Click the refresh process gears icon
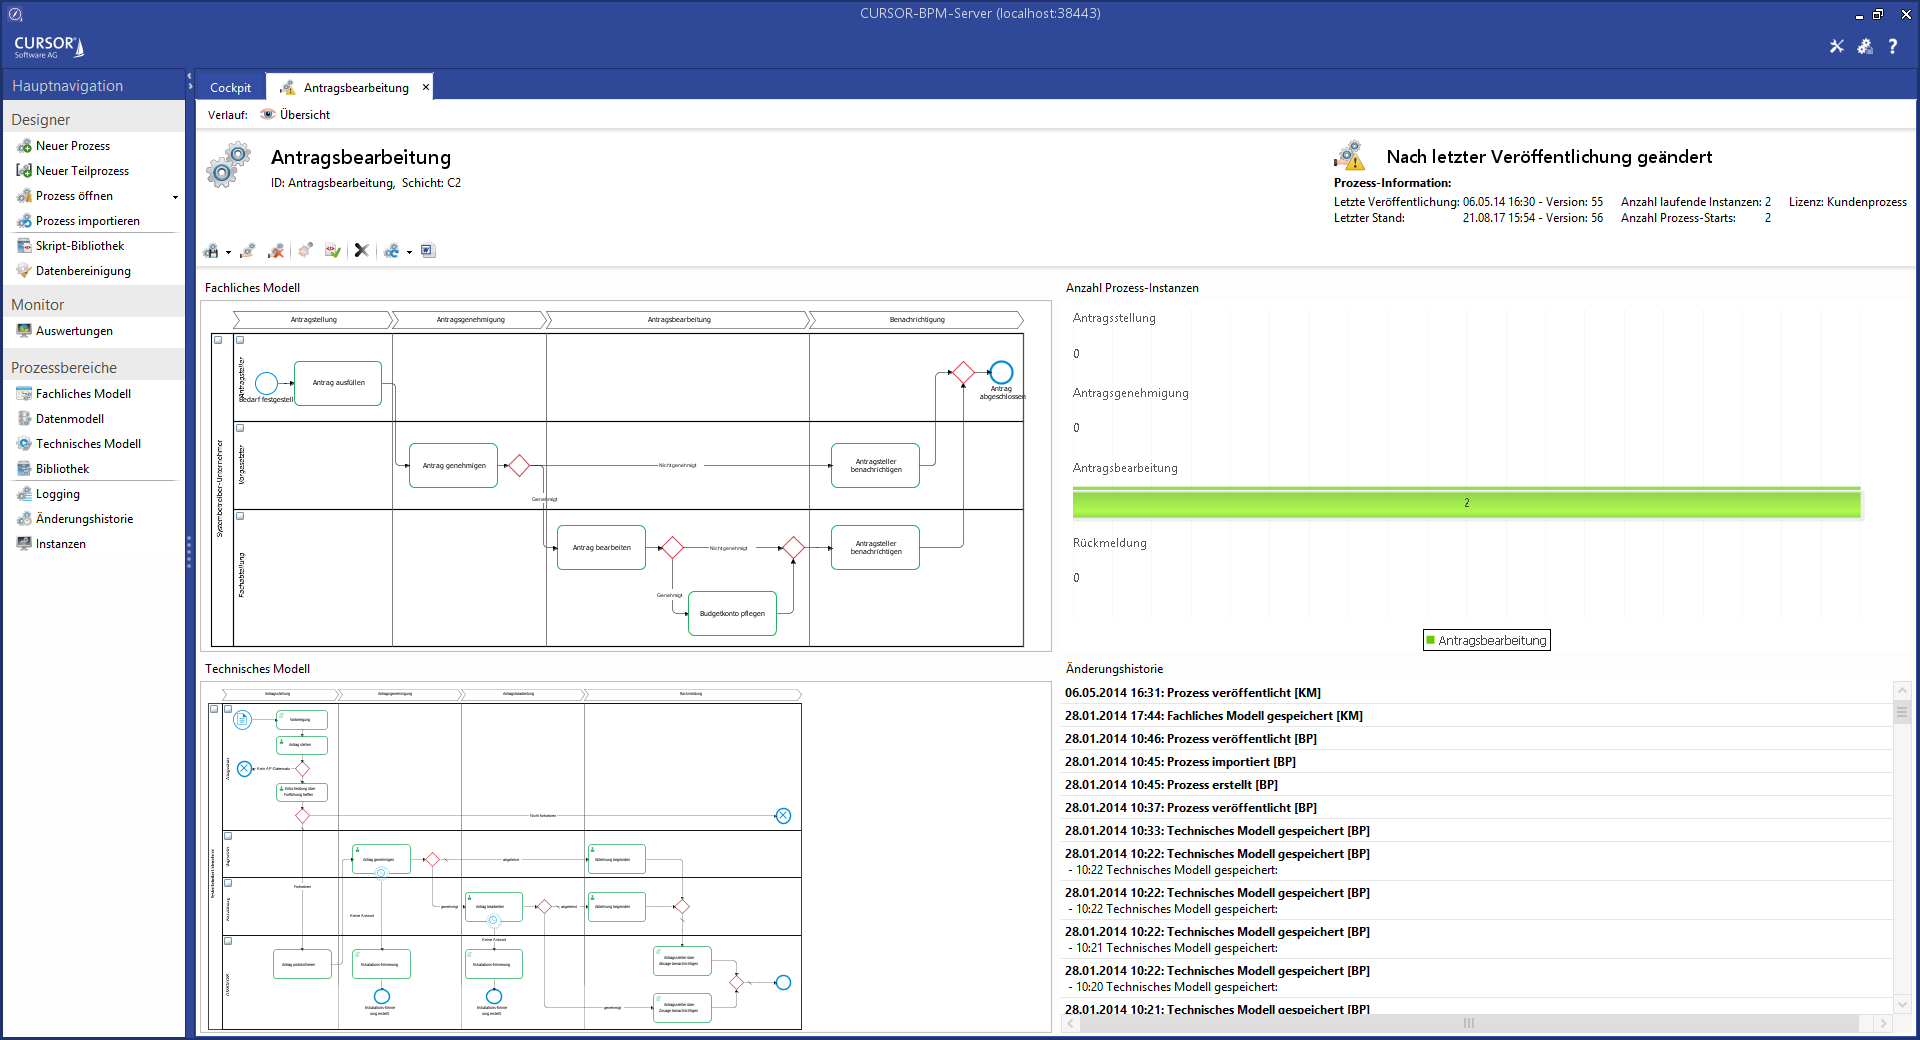Viewport: 1920px width, 1040px height. [391, 251]
